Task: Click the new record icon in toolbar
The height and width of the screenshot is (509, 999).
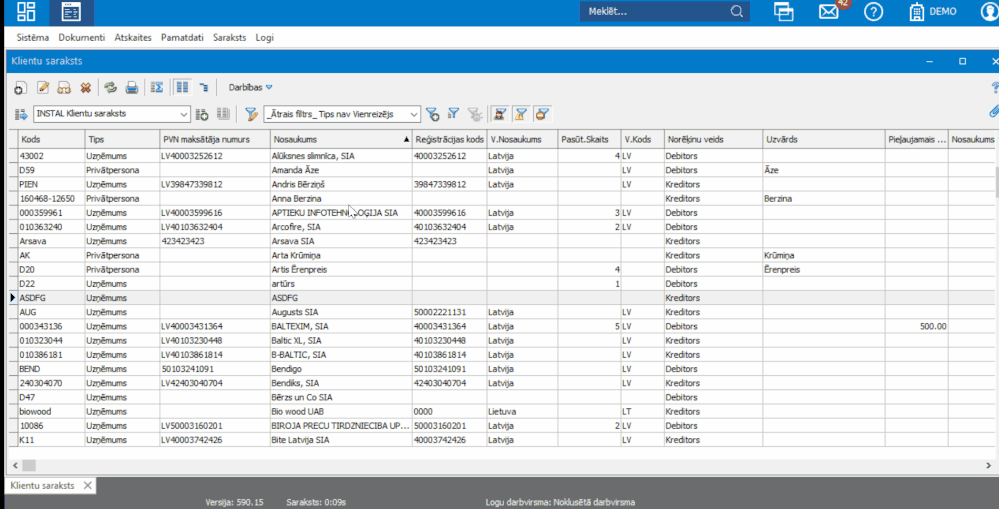Action: click(19, 88)
